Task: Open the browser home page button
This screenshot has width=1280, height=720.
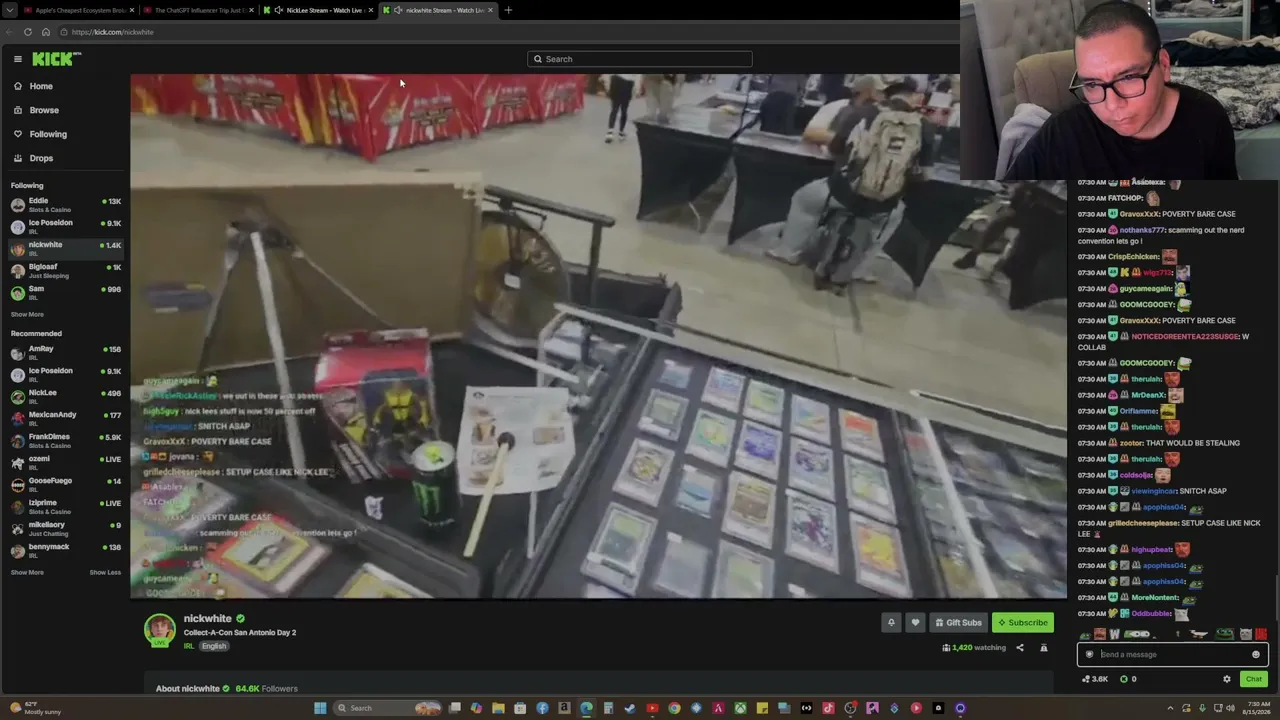Action: click(46, 32)
